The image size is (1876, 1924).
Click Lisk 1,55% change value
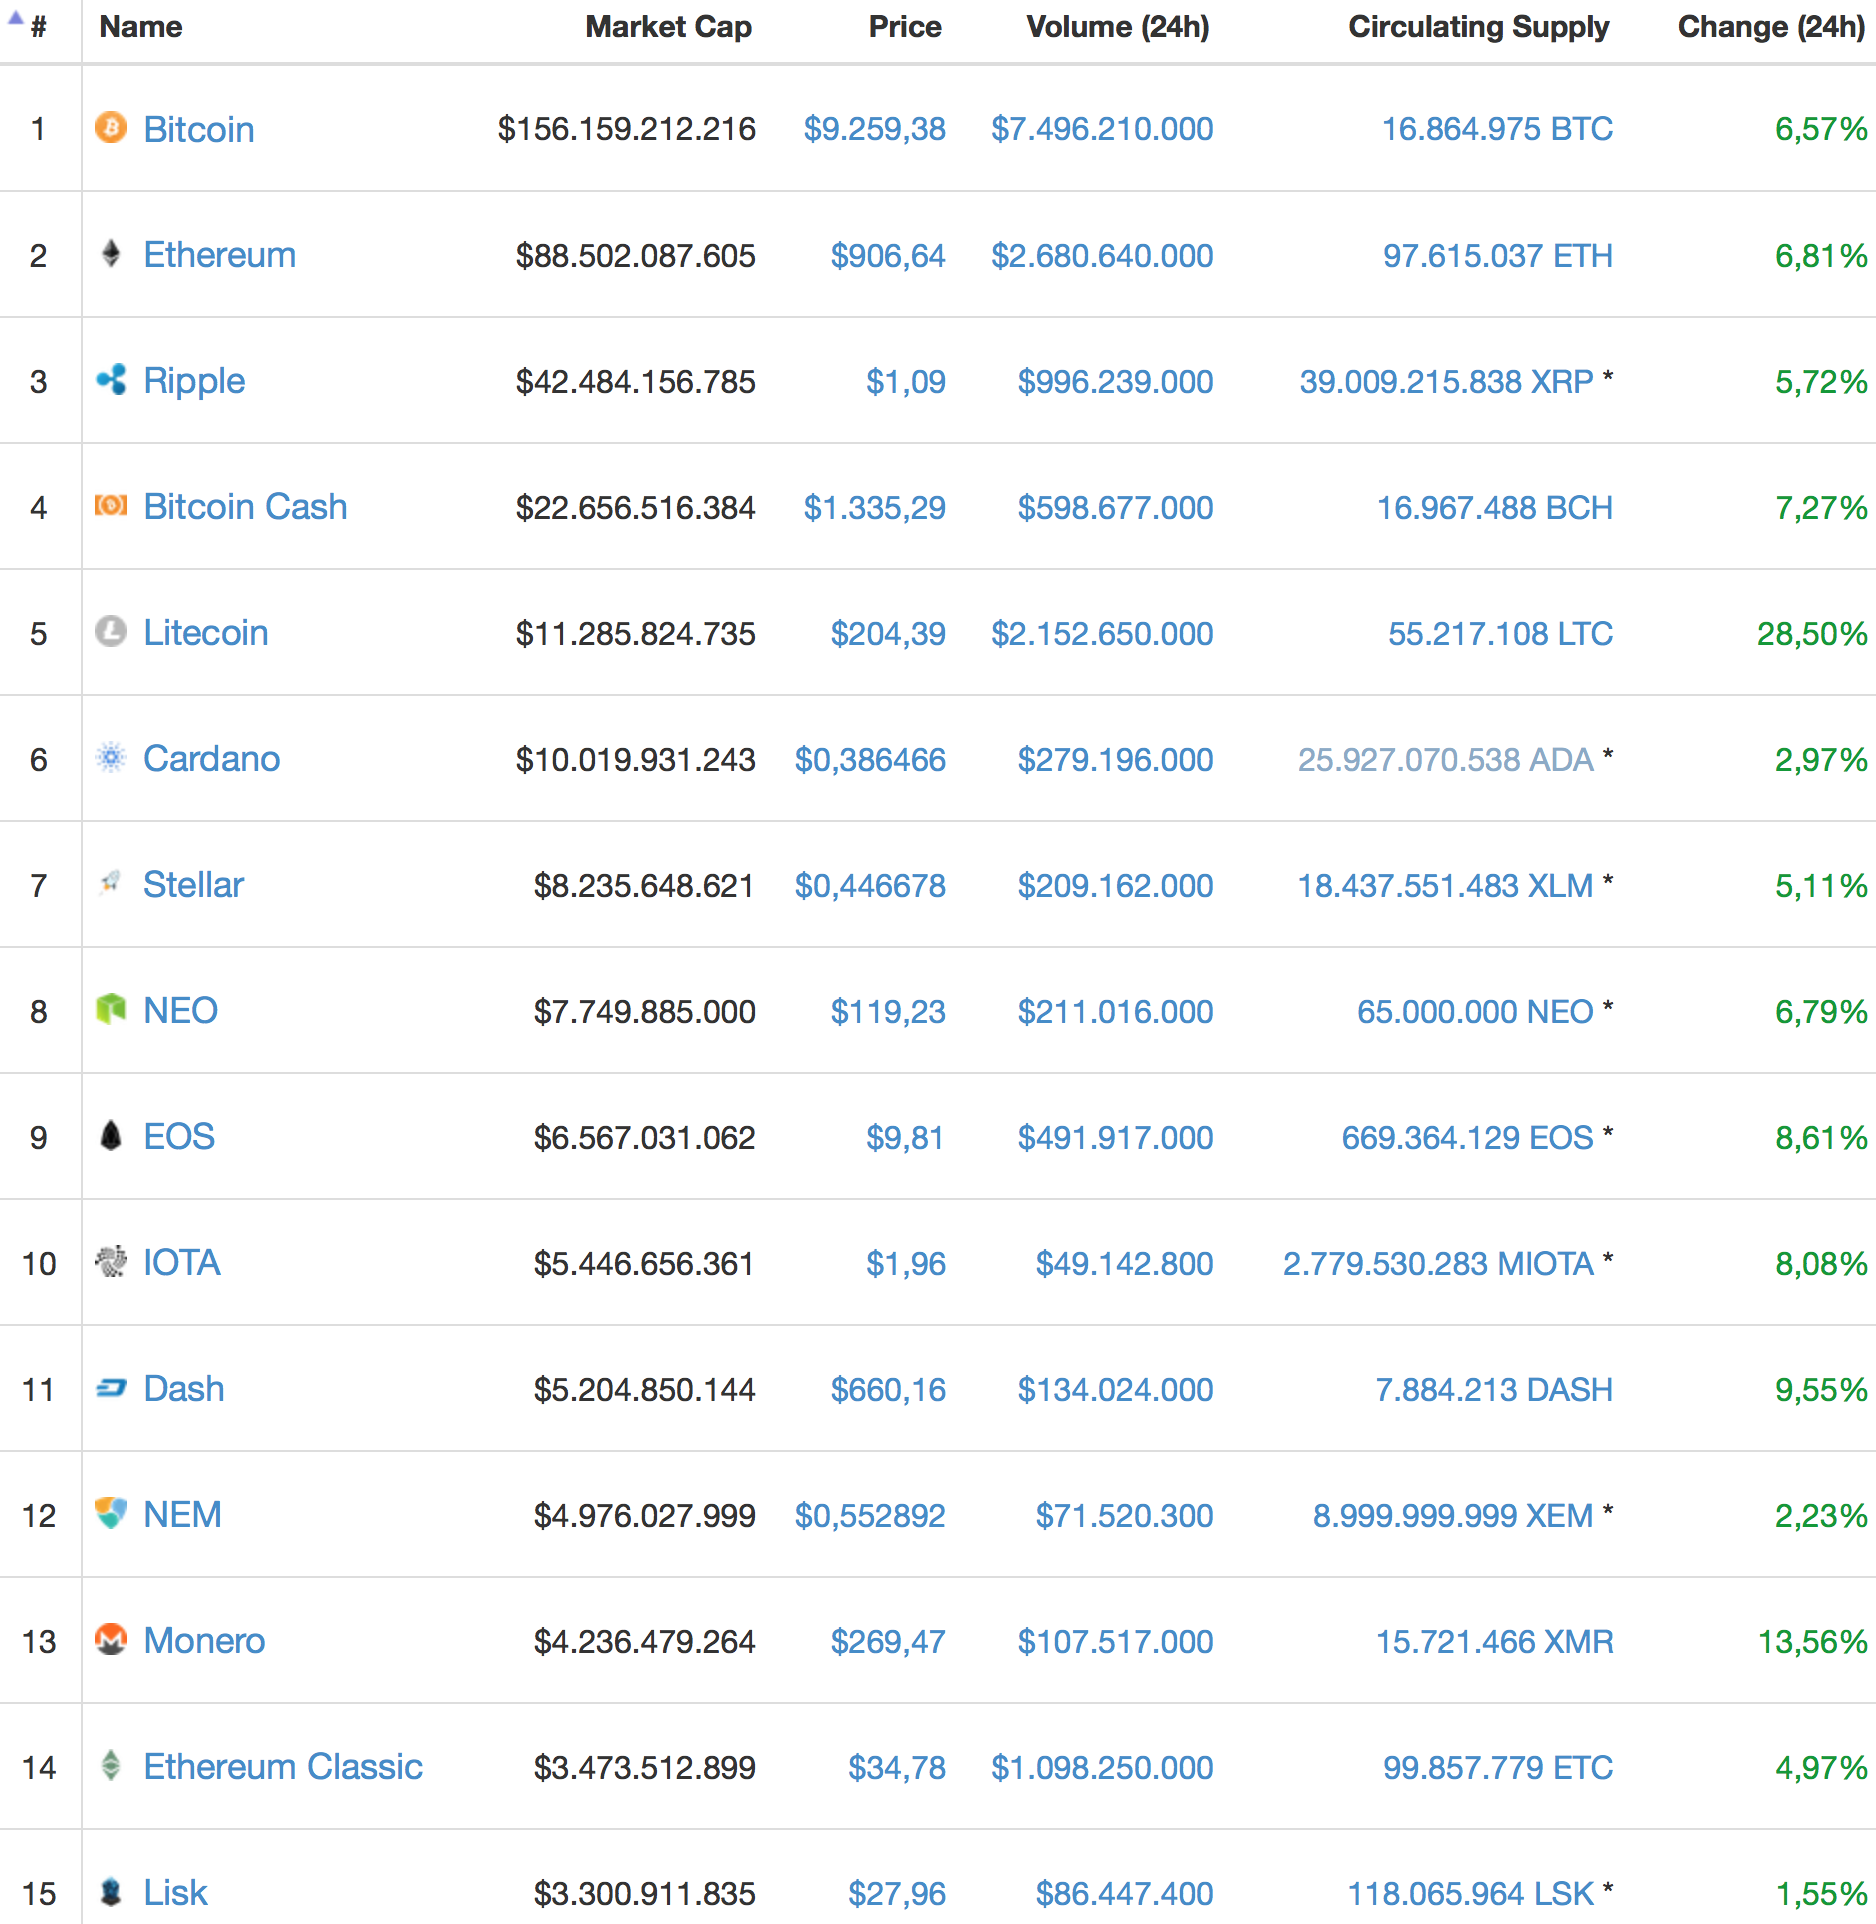tap(1821, 1895)
